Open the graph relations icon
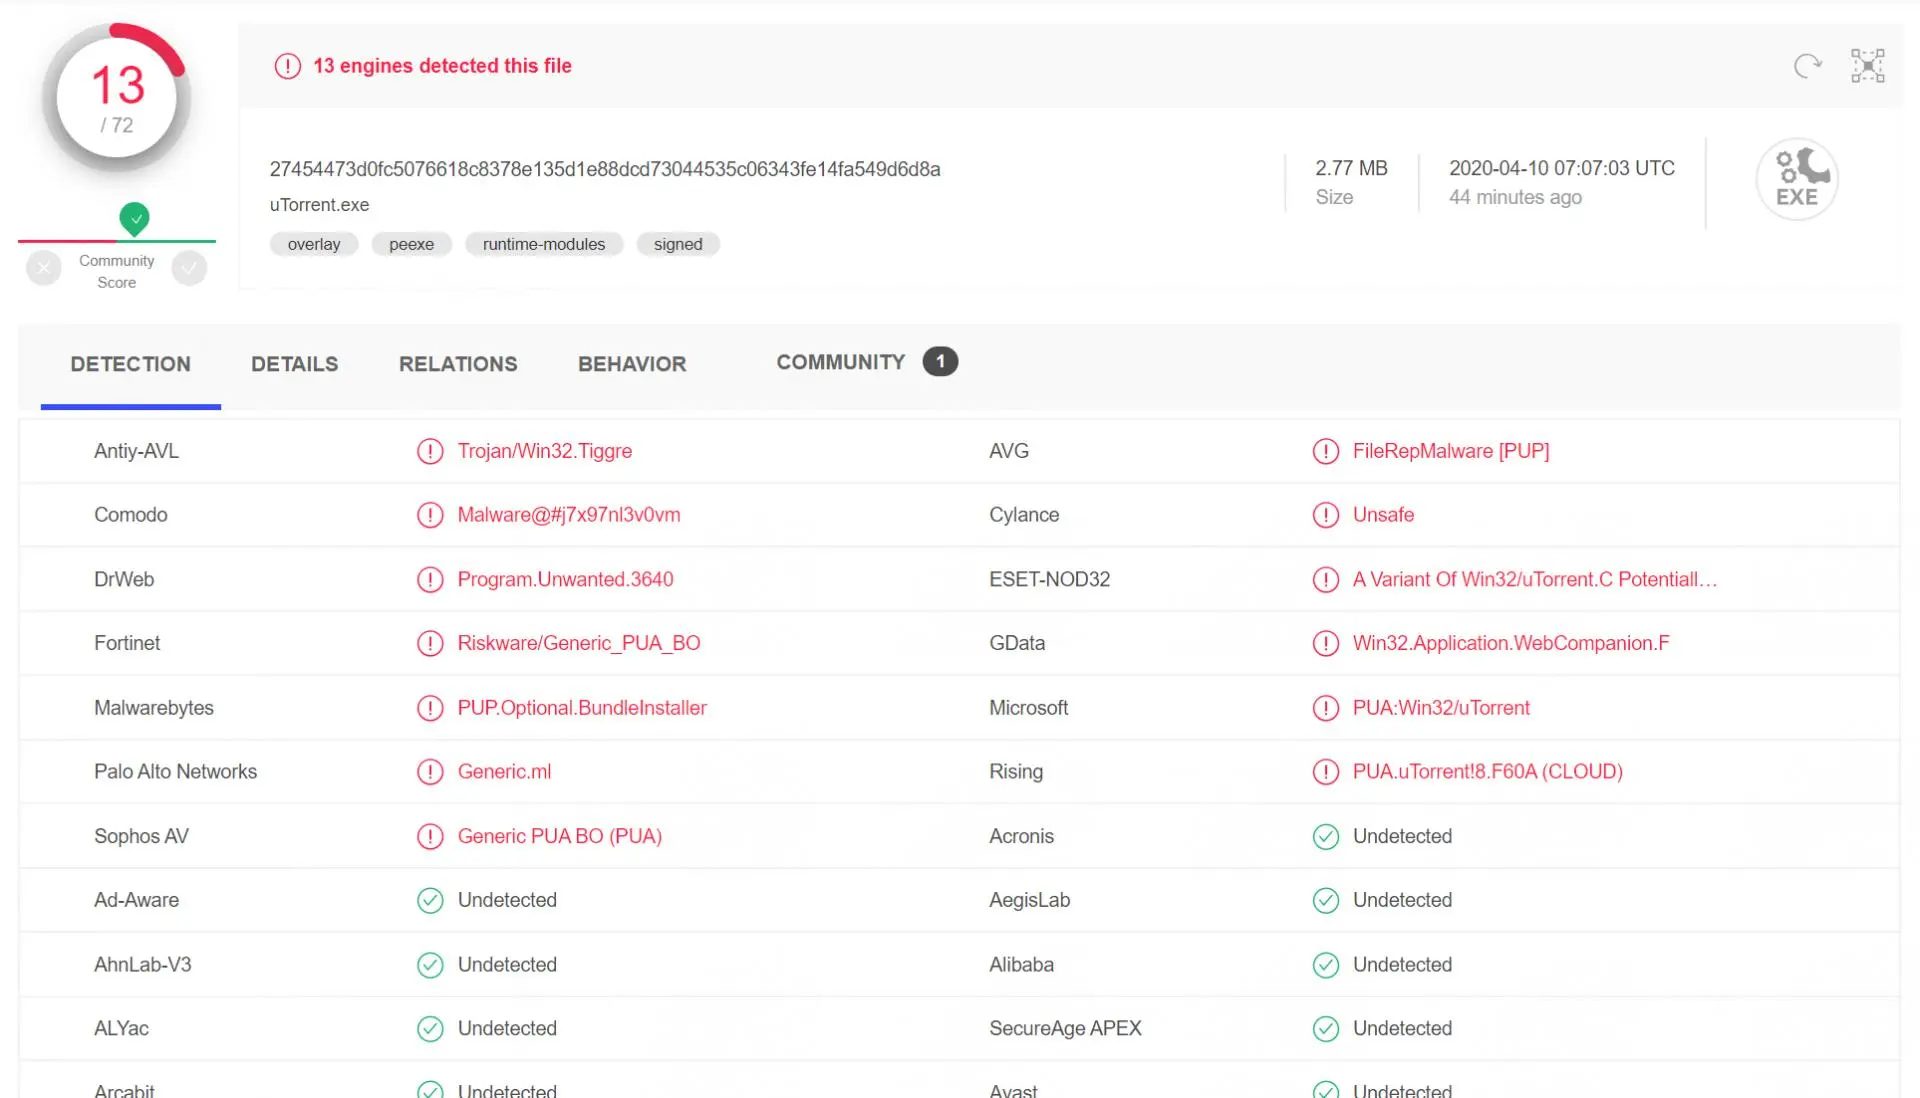This screenshot has height=1098, width=1920. click(1867, 66)
